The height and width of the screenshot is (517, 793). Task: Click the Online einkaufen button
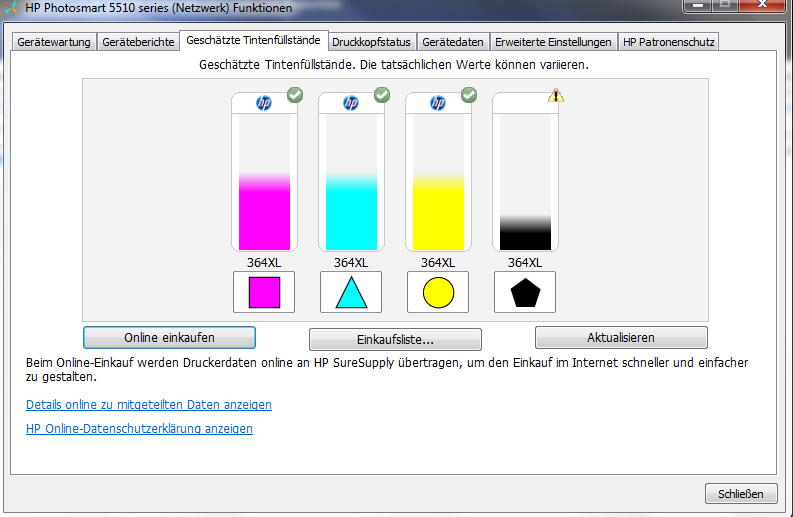coord(169,337)
